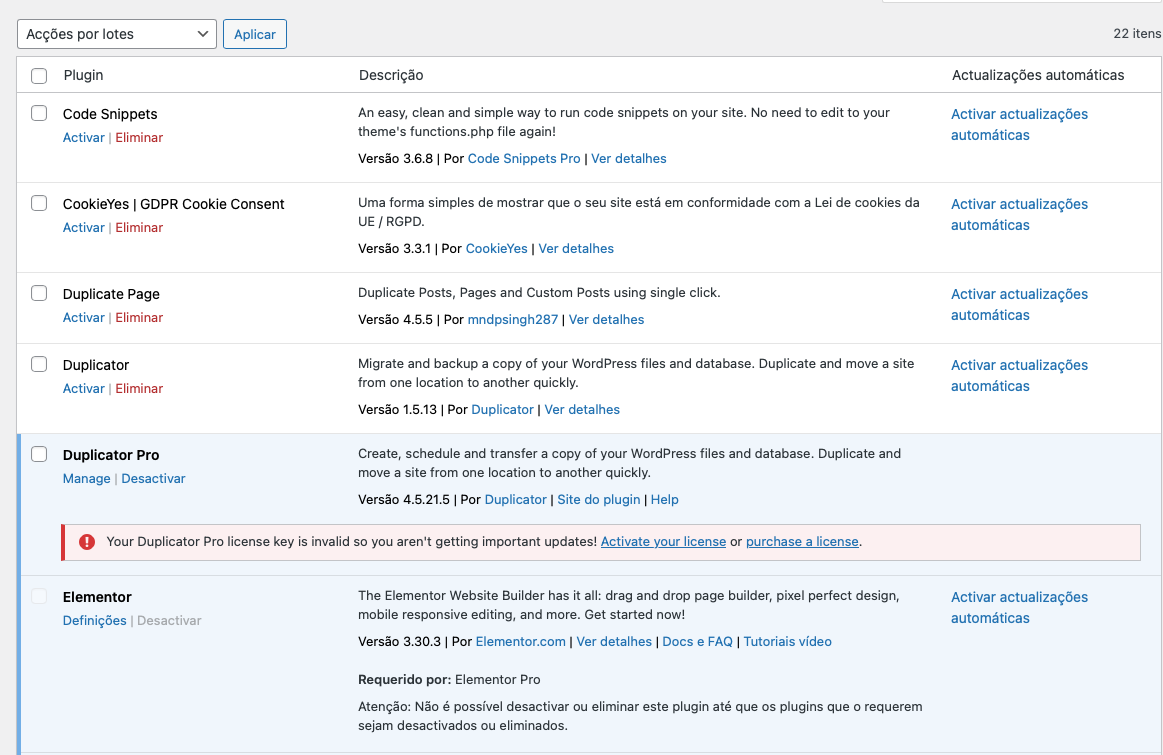Open Elementor Definições settings link

95,620
